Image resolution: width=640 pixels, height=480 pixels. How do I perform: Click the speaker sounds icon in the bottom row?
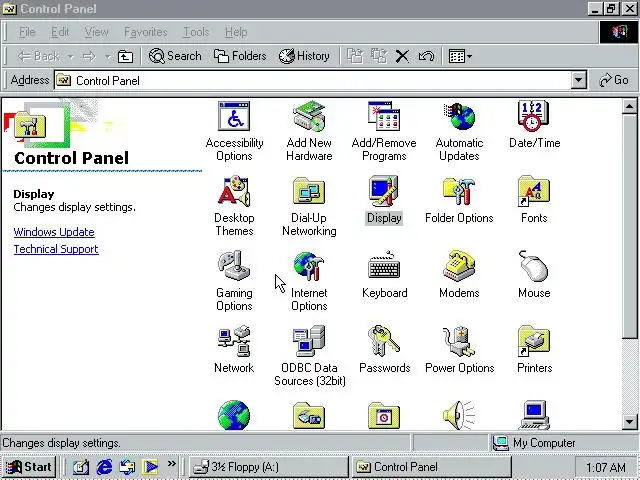[459, 415]
